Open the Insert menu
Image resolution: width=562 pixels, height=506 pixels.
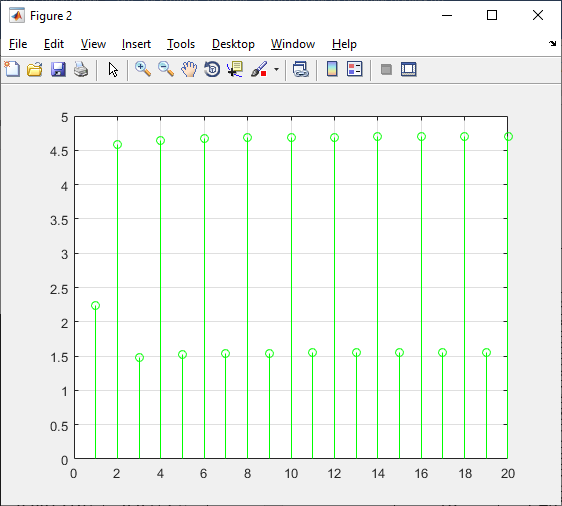click(x=136, y=44)
